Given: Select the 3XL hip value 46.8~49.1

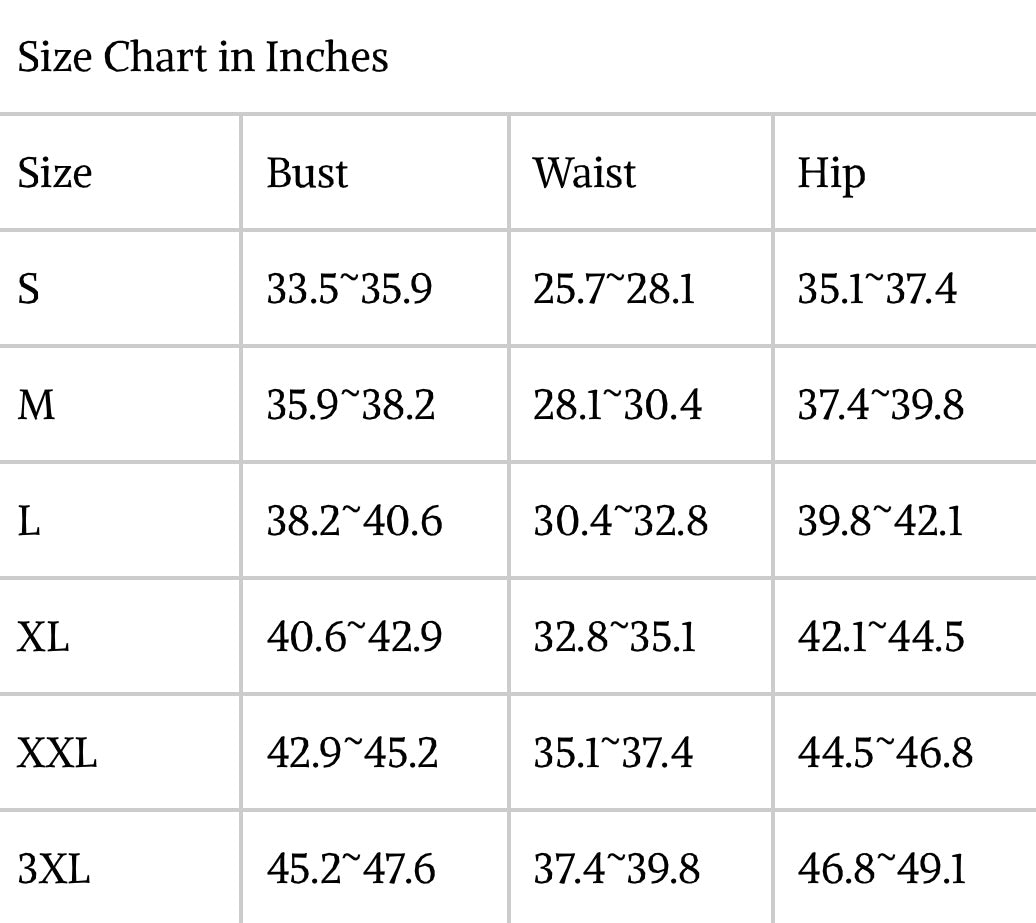Looking at the screenshot, I should (882, 868).
